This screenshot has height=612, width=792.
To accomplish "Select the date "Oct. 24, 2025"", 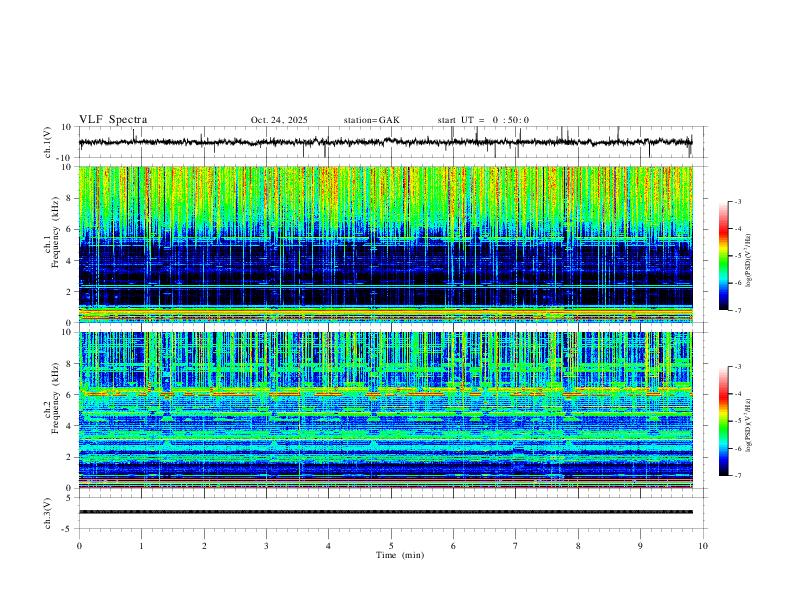I will pos(279,120).
